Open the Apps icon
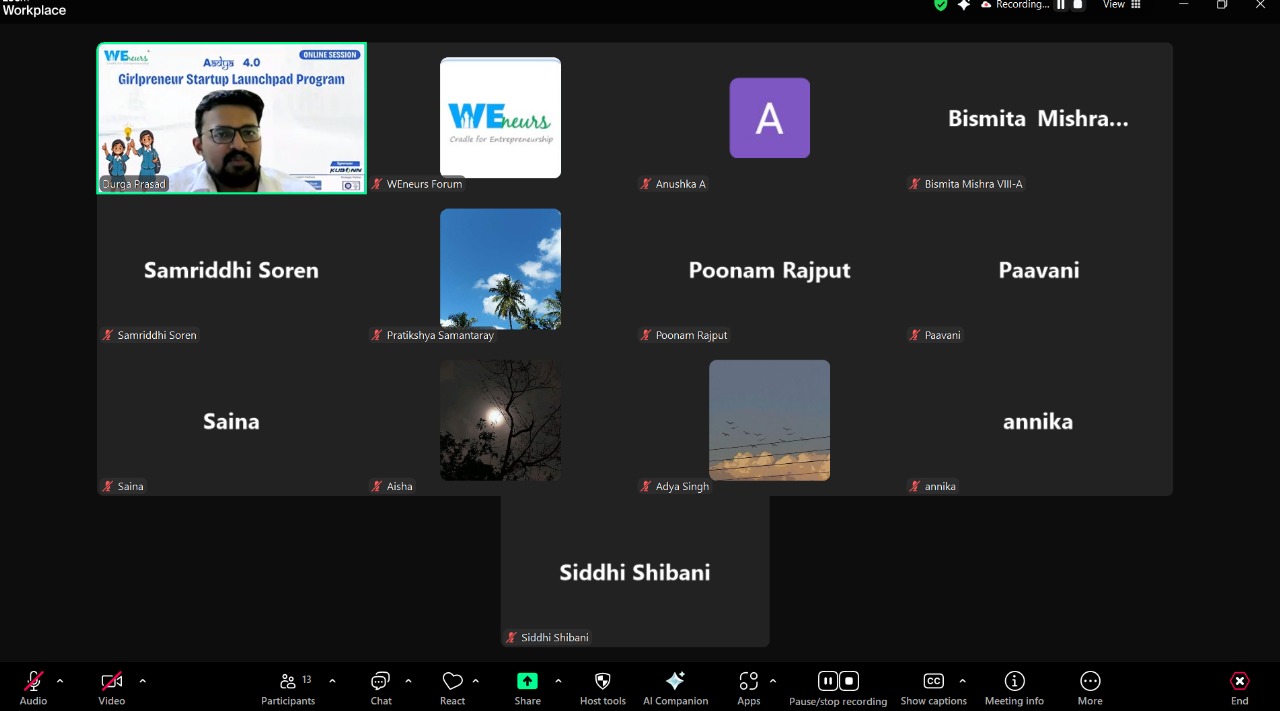Viewport: 1280px width, 711px height. [x=748, y=682]
